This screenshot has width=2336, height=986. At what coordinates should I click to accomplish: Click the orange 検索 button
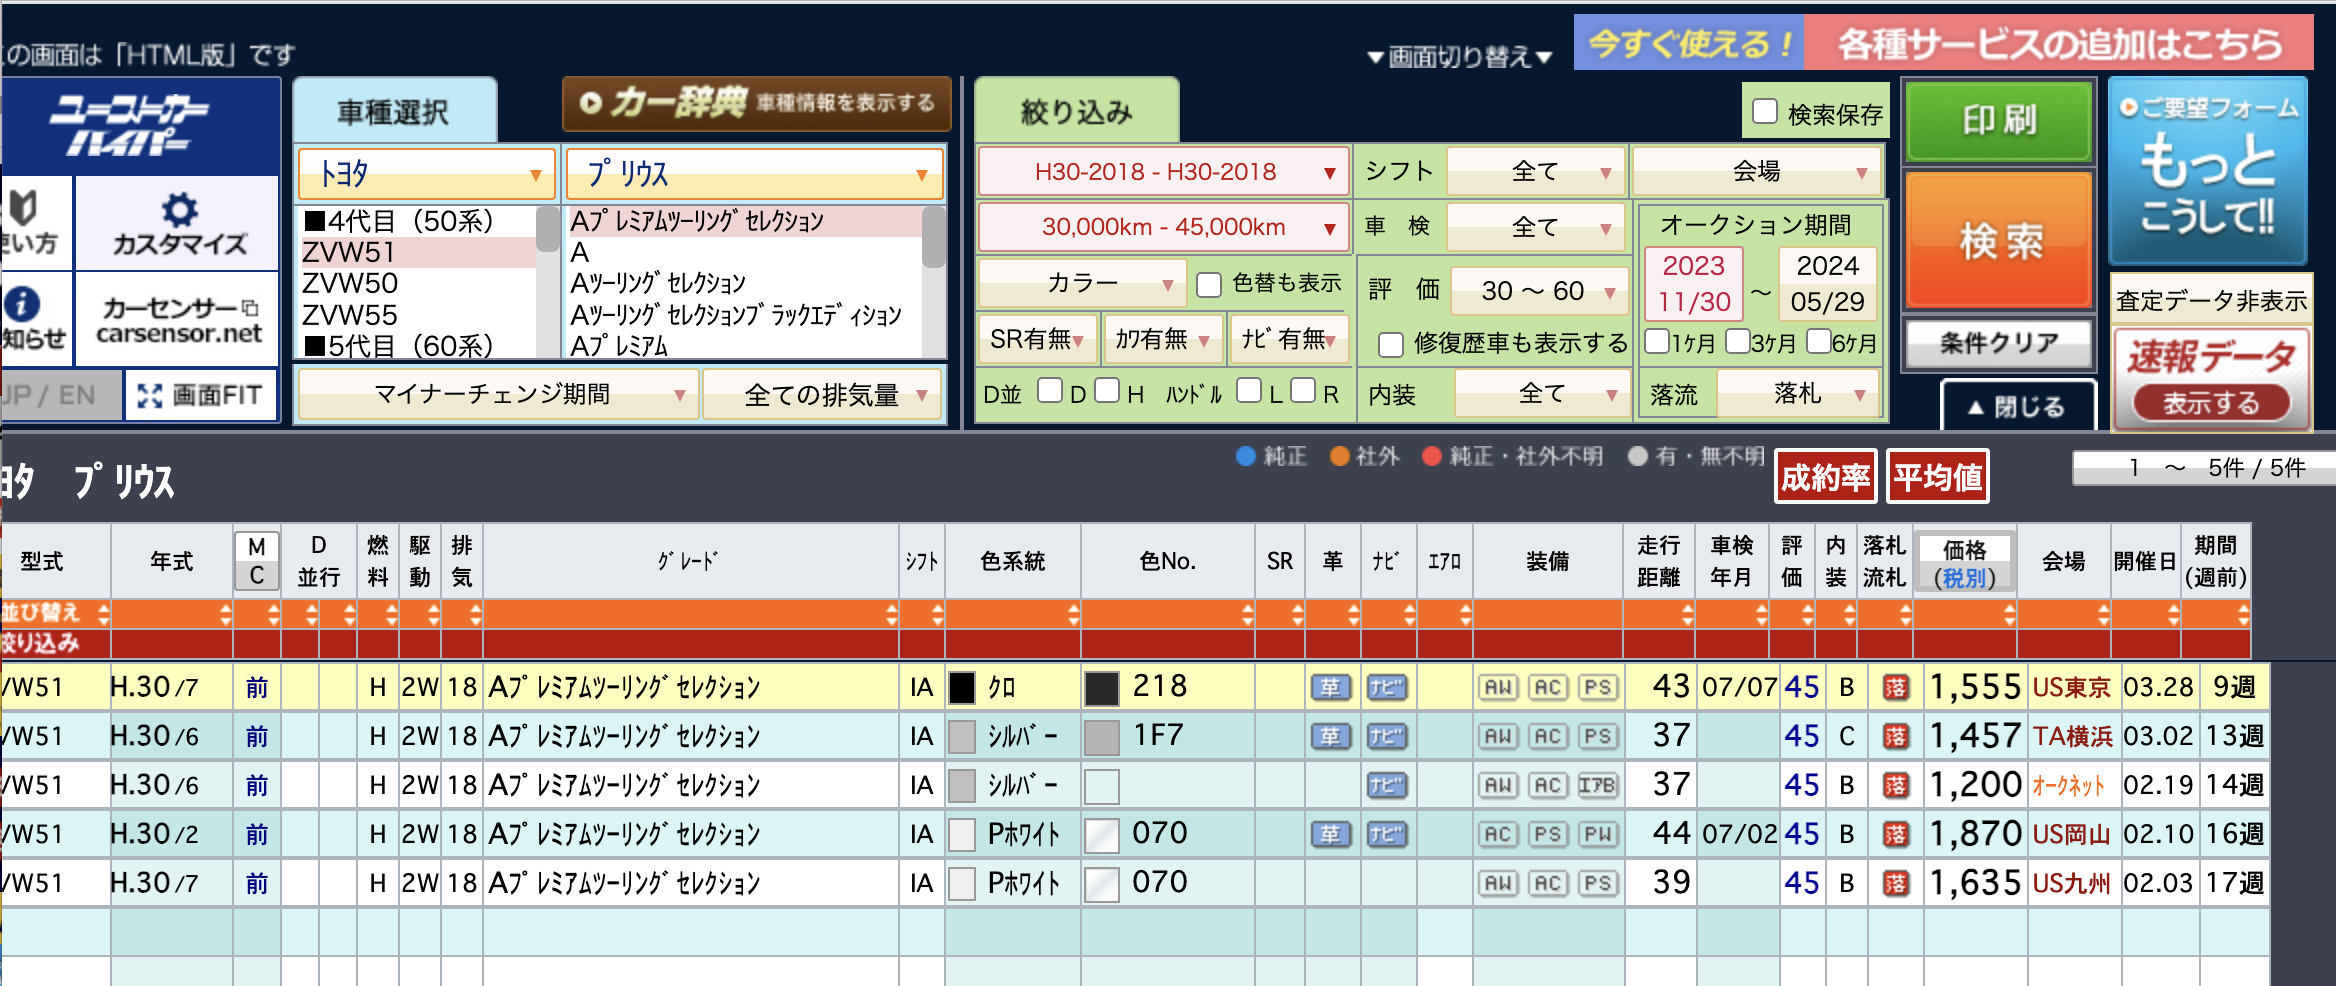(1998, 240)
